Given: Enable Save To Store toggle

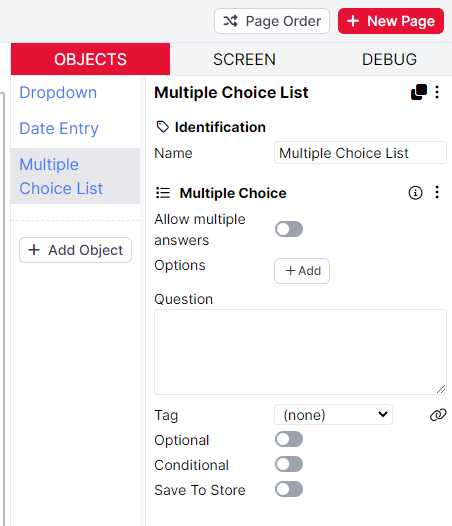Looking at the screenshot, I should [289, 489].
